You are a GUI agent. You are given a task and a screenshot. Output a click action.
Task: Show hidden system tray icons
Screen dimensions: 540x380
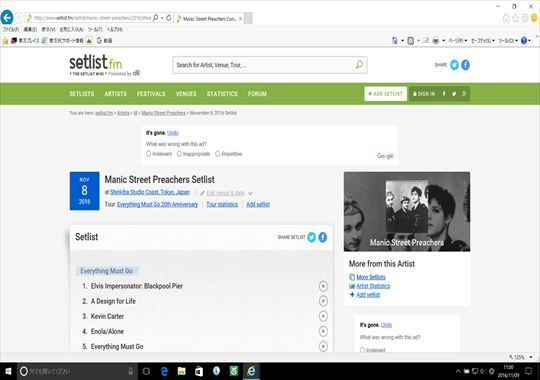coord(458,371)
